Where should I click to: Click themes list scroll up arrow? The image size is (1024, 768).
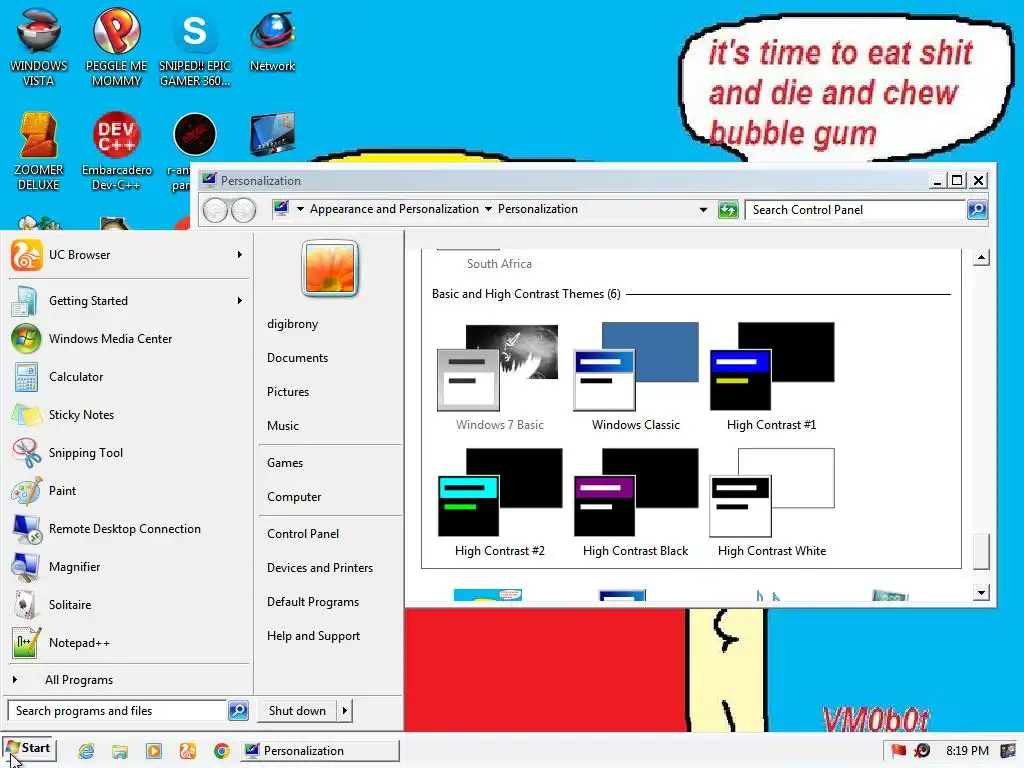981,257
